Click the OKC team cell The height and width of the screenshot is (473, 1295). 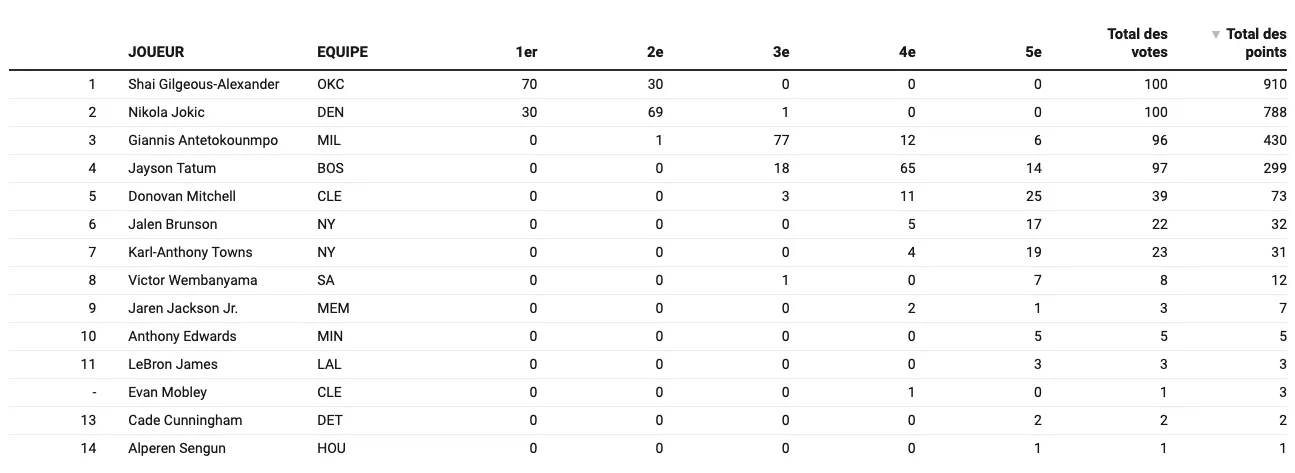click(x=330, y=84)
